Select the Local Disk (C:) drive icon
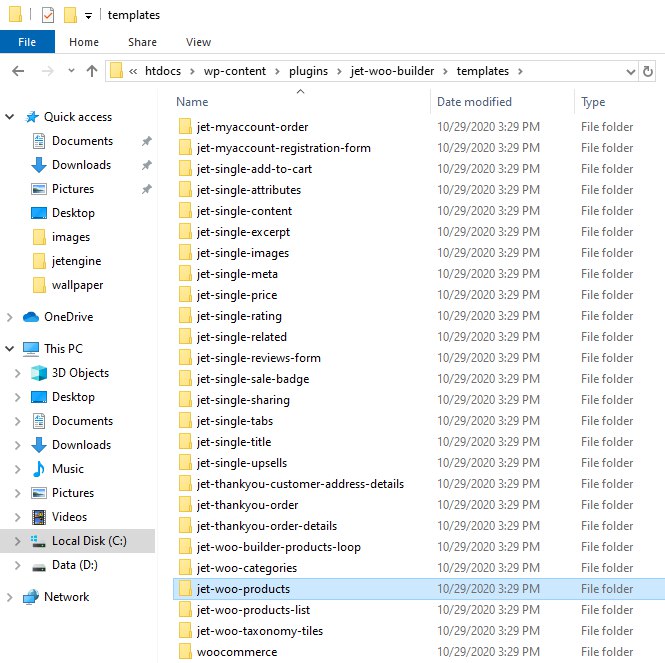 pos(38,541)
